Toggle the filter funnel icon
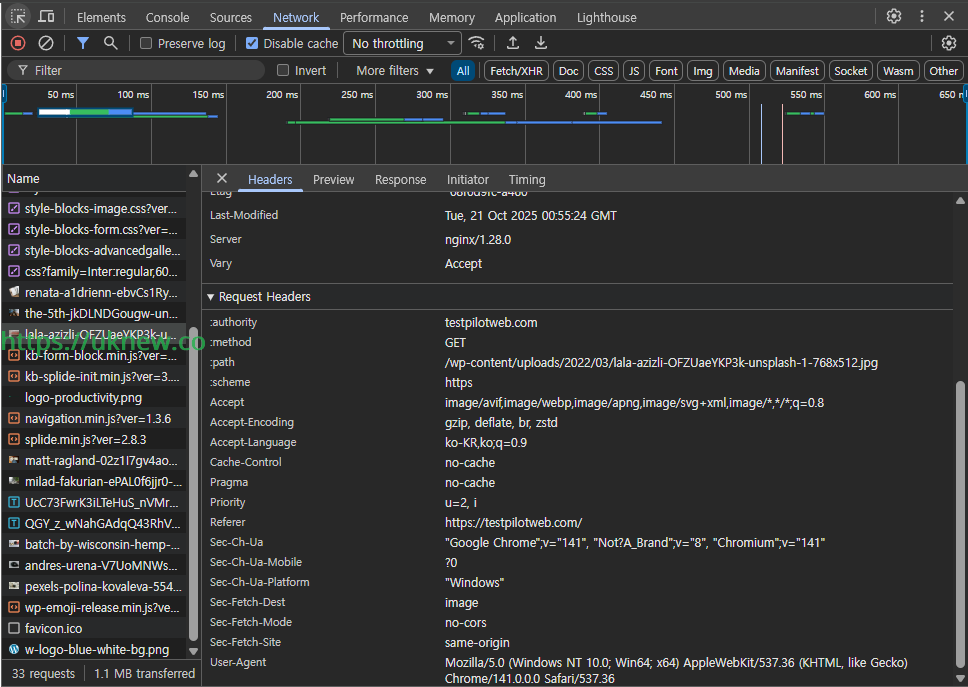This screenshot has width=968, height=687. (83, 43)
